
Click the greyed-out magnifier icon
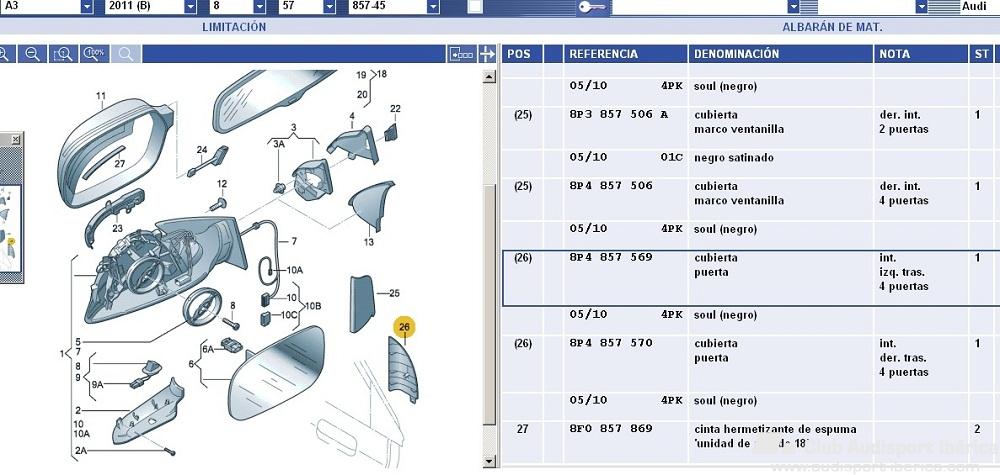coord(126,54)
